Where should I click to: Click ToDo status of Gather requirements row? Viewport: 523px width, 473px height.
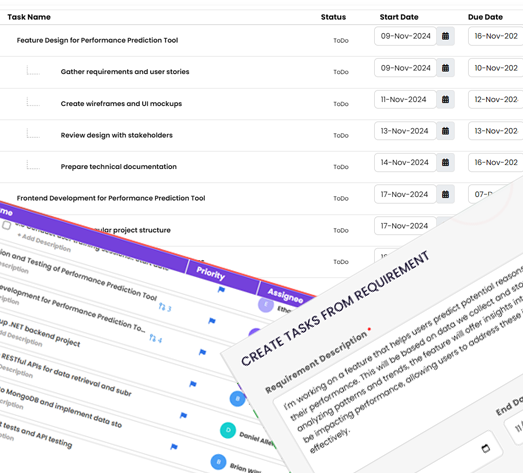click(x=341, y=72)
